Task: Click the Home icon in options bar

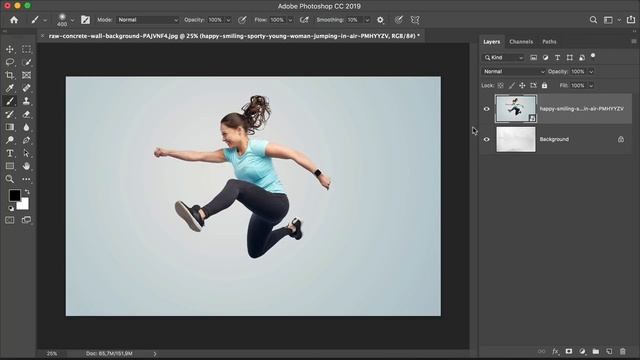Action: pyautogui.click(x=14, y=20)
